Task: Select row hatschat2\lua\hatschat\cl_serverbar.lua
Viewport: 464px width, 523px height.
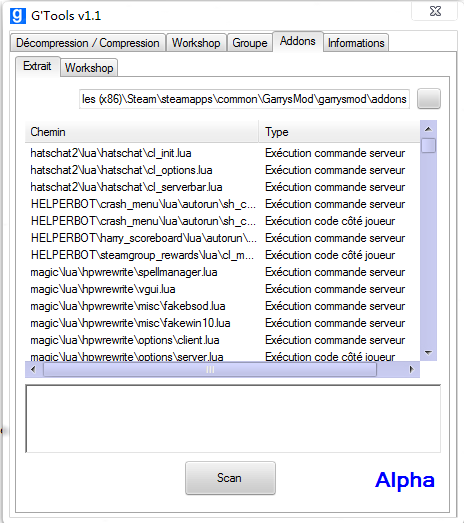Action: pyautogui.click(x=222, y=187)
